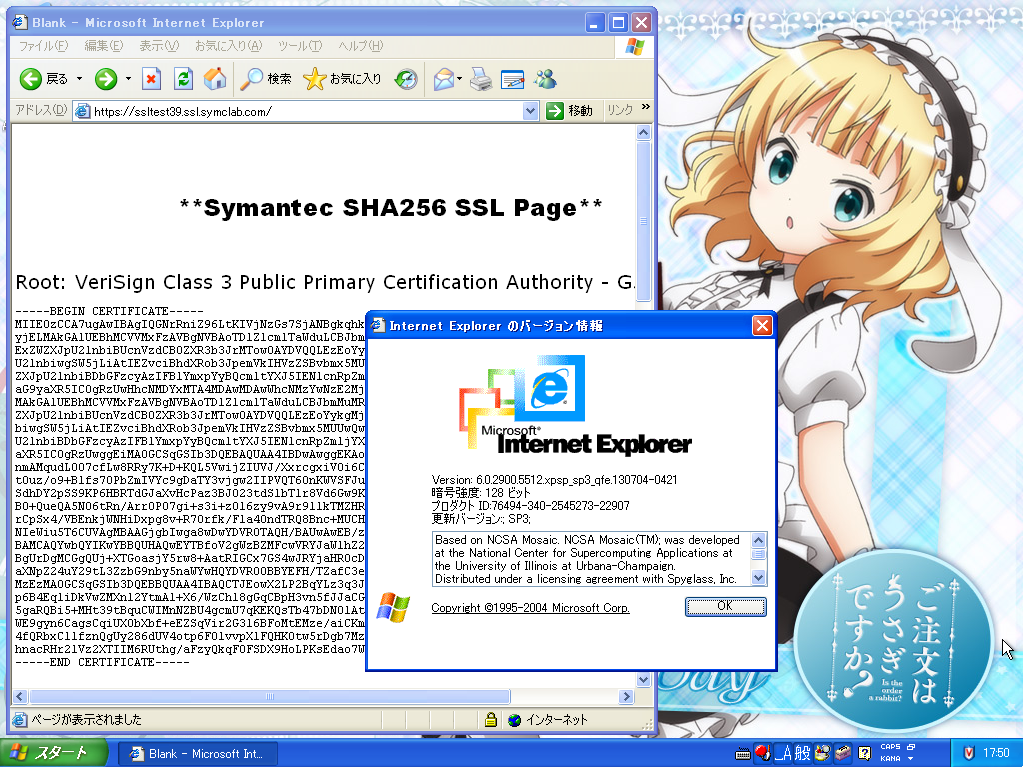1024x767 pixels.
Task: Click the horizontal scrollbar thumb
Action: (269, 696)
